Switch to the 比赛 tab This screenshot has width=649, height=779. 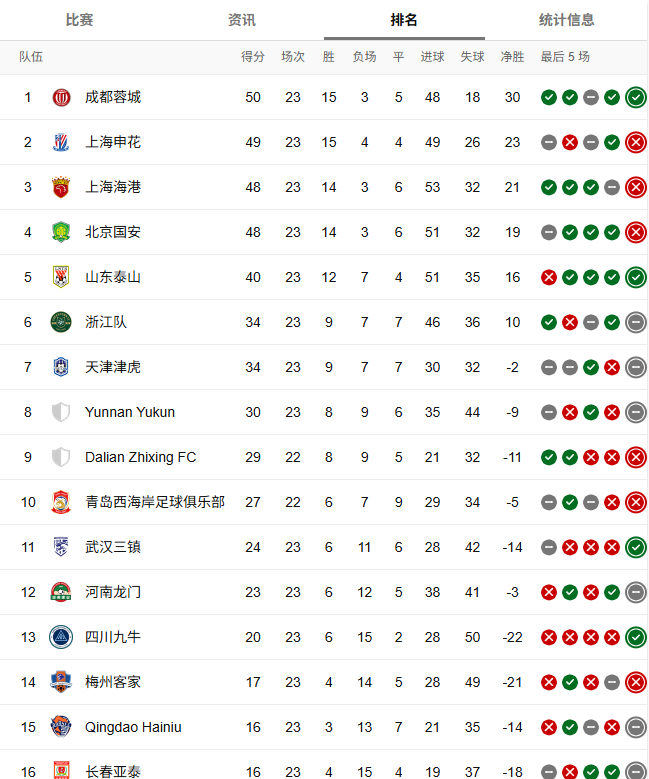coord(80,20)
